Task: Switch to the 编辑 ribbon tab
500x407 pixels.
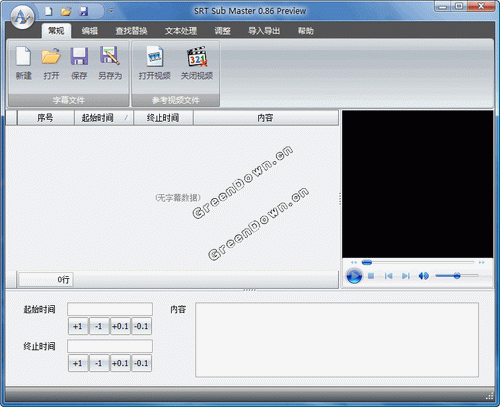Action: pos(90,31)
